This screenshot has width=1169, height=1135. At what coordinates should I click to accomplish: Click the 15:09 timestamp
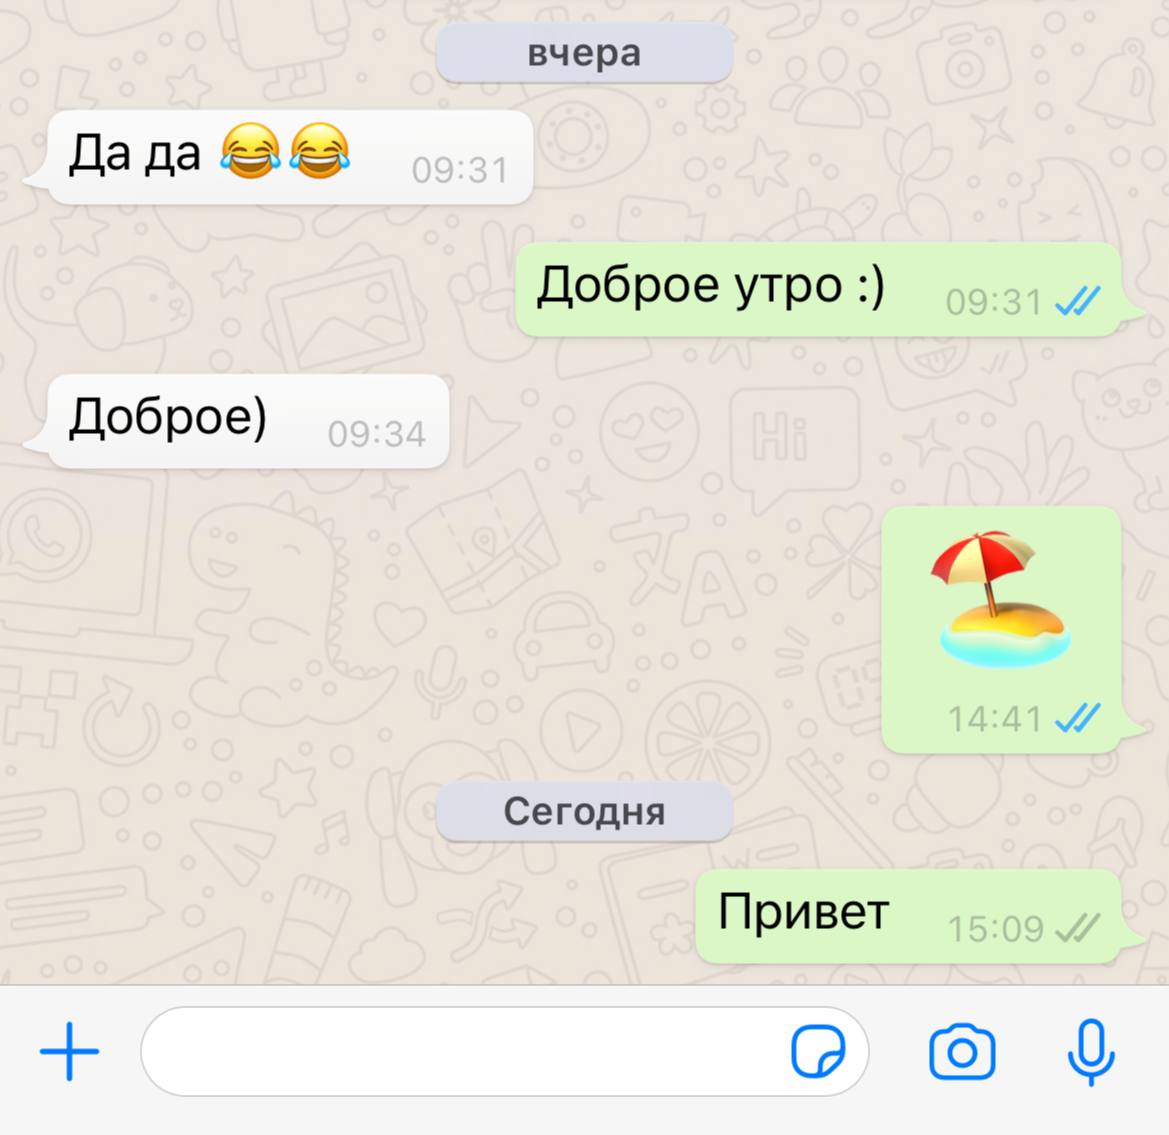point(995,929)
